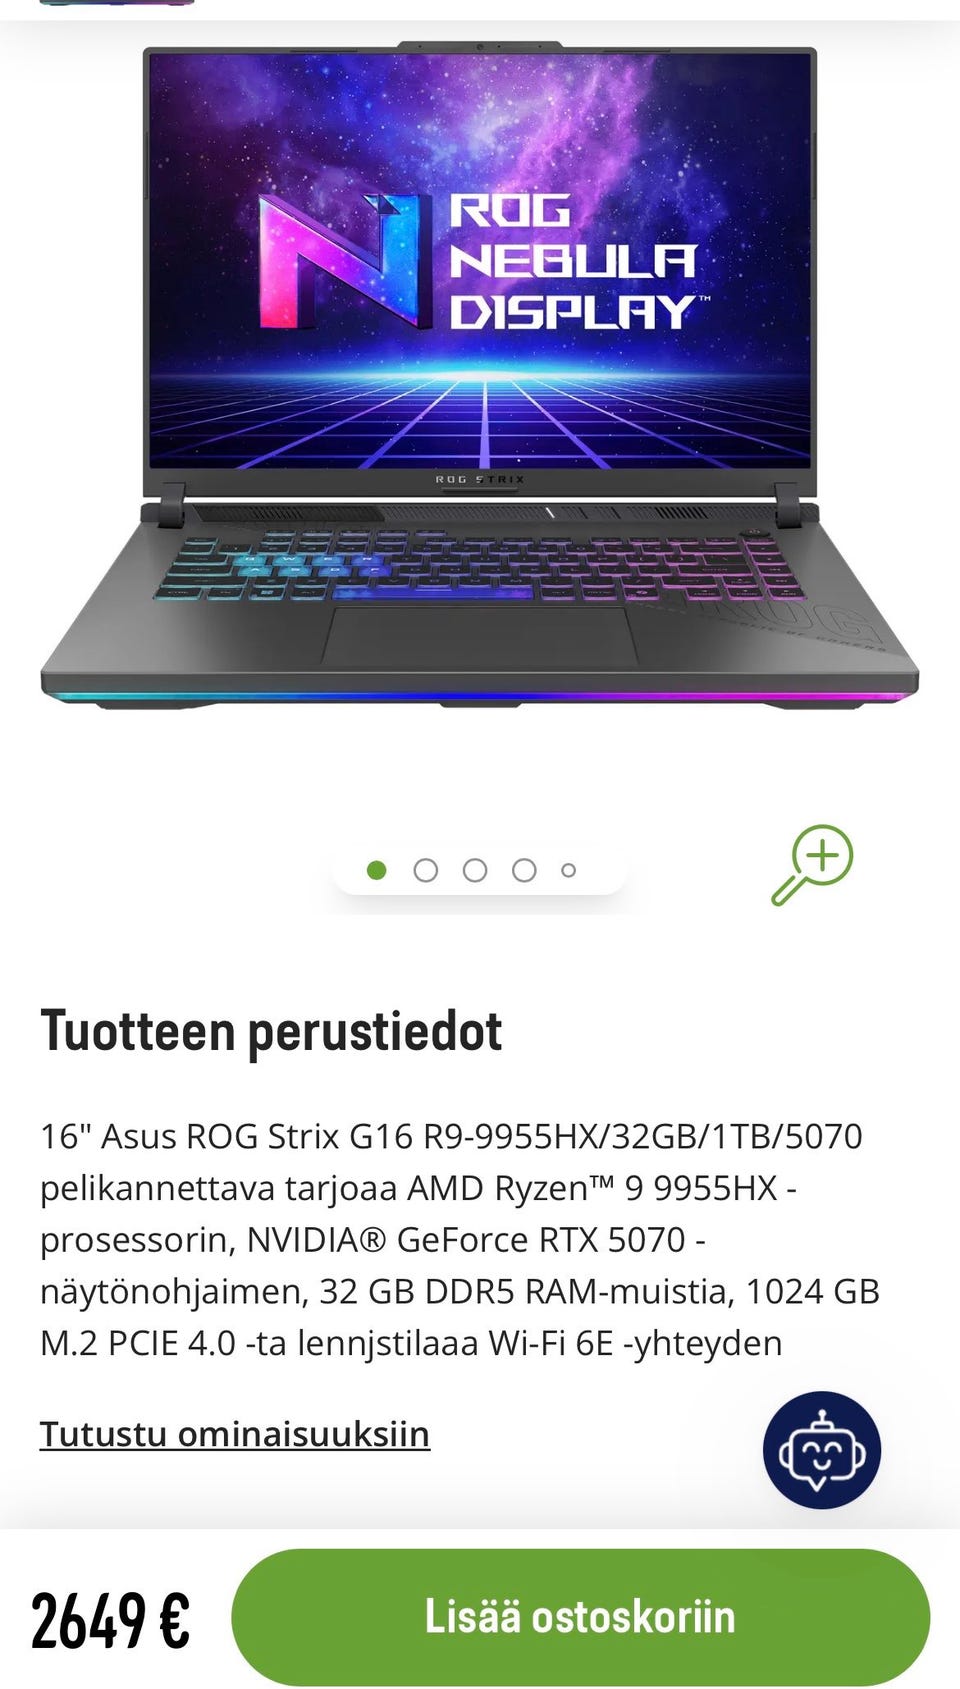Viewport: 960px width, 1689px height.
Task: Switch to the third product image dot
Action: tap(475, 870)
